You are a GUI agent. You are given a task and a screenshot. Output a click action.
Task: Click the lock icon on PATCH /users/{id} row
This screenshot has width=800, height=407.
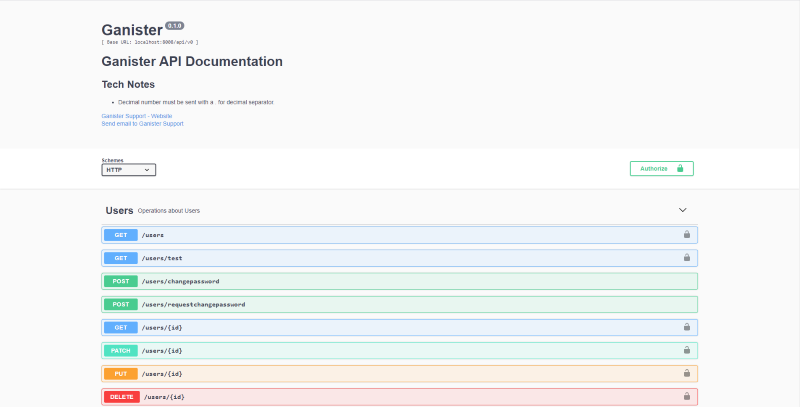pyautogui.click(x=687, y=350)
